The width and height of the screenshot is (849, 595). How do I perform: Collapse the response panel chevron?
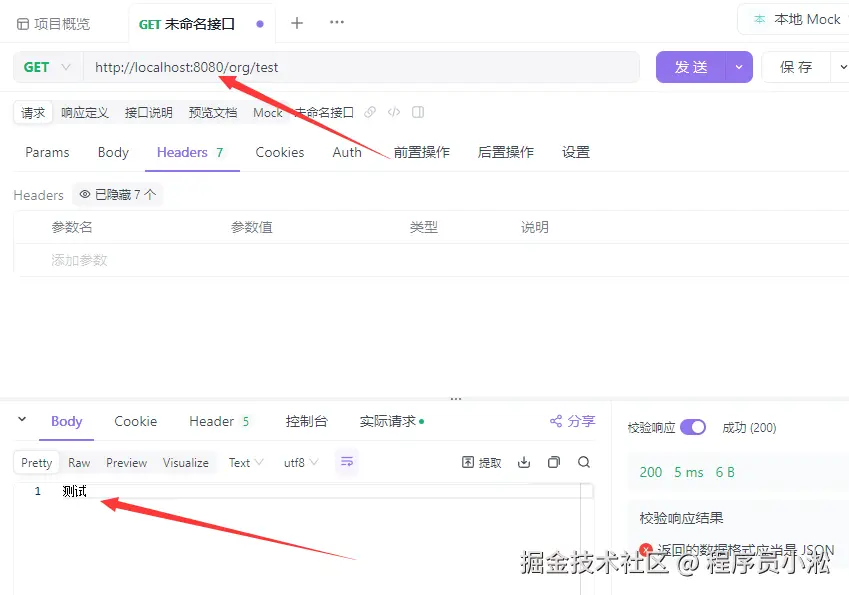[x=22, y=419]
